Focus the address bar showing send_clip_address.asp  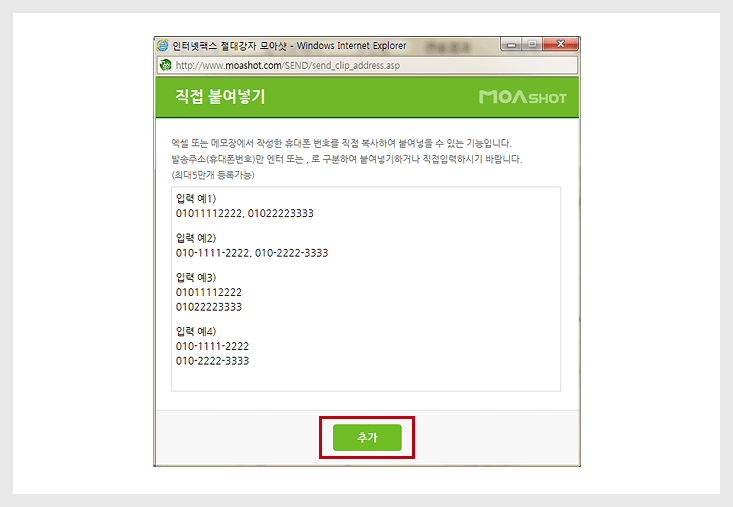pyautogui.click(x=367, y=65)
